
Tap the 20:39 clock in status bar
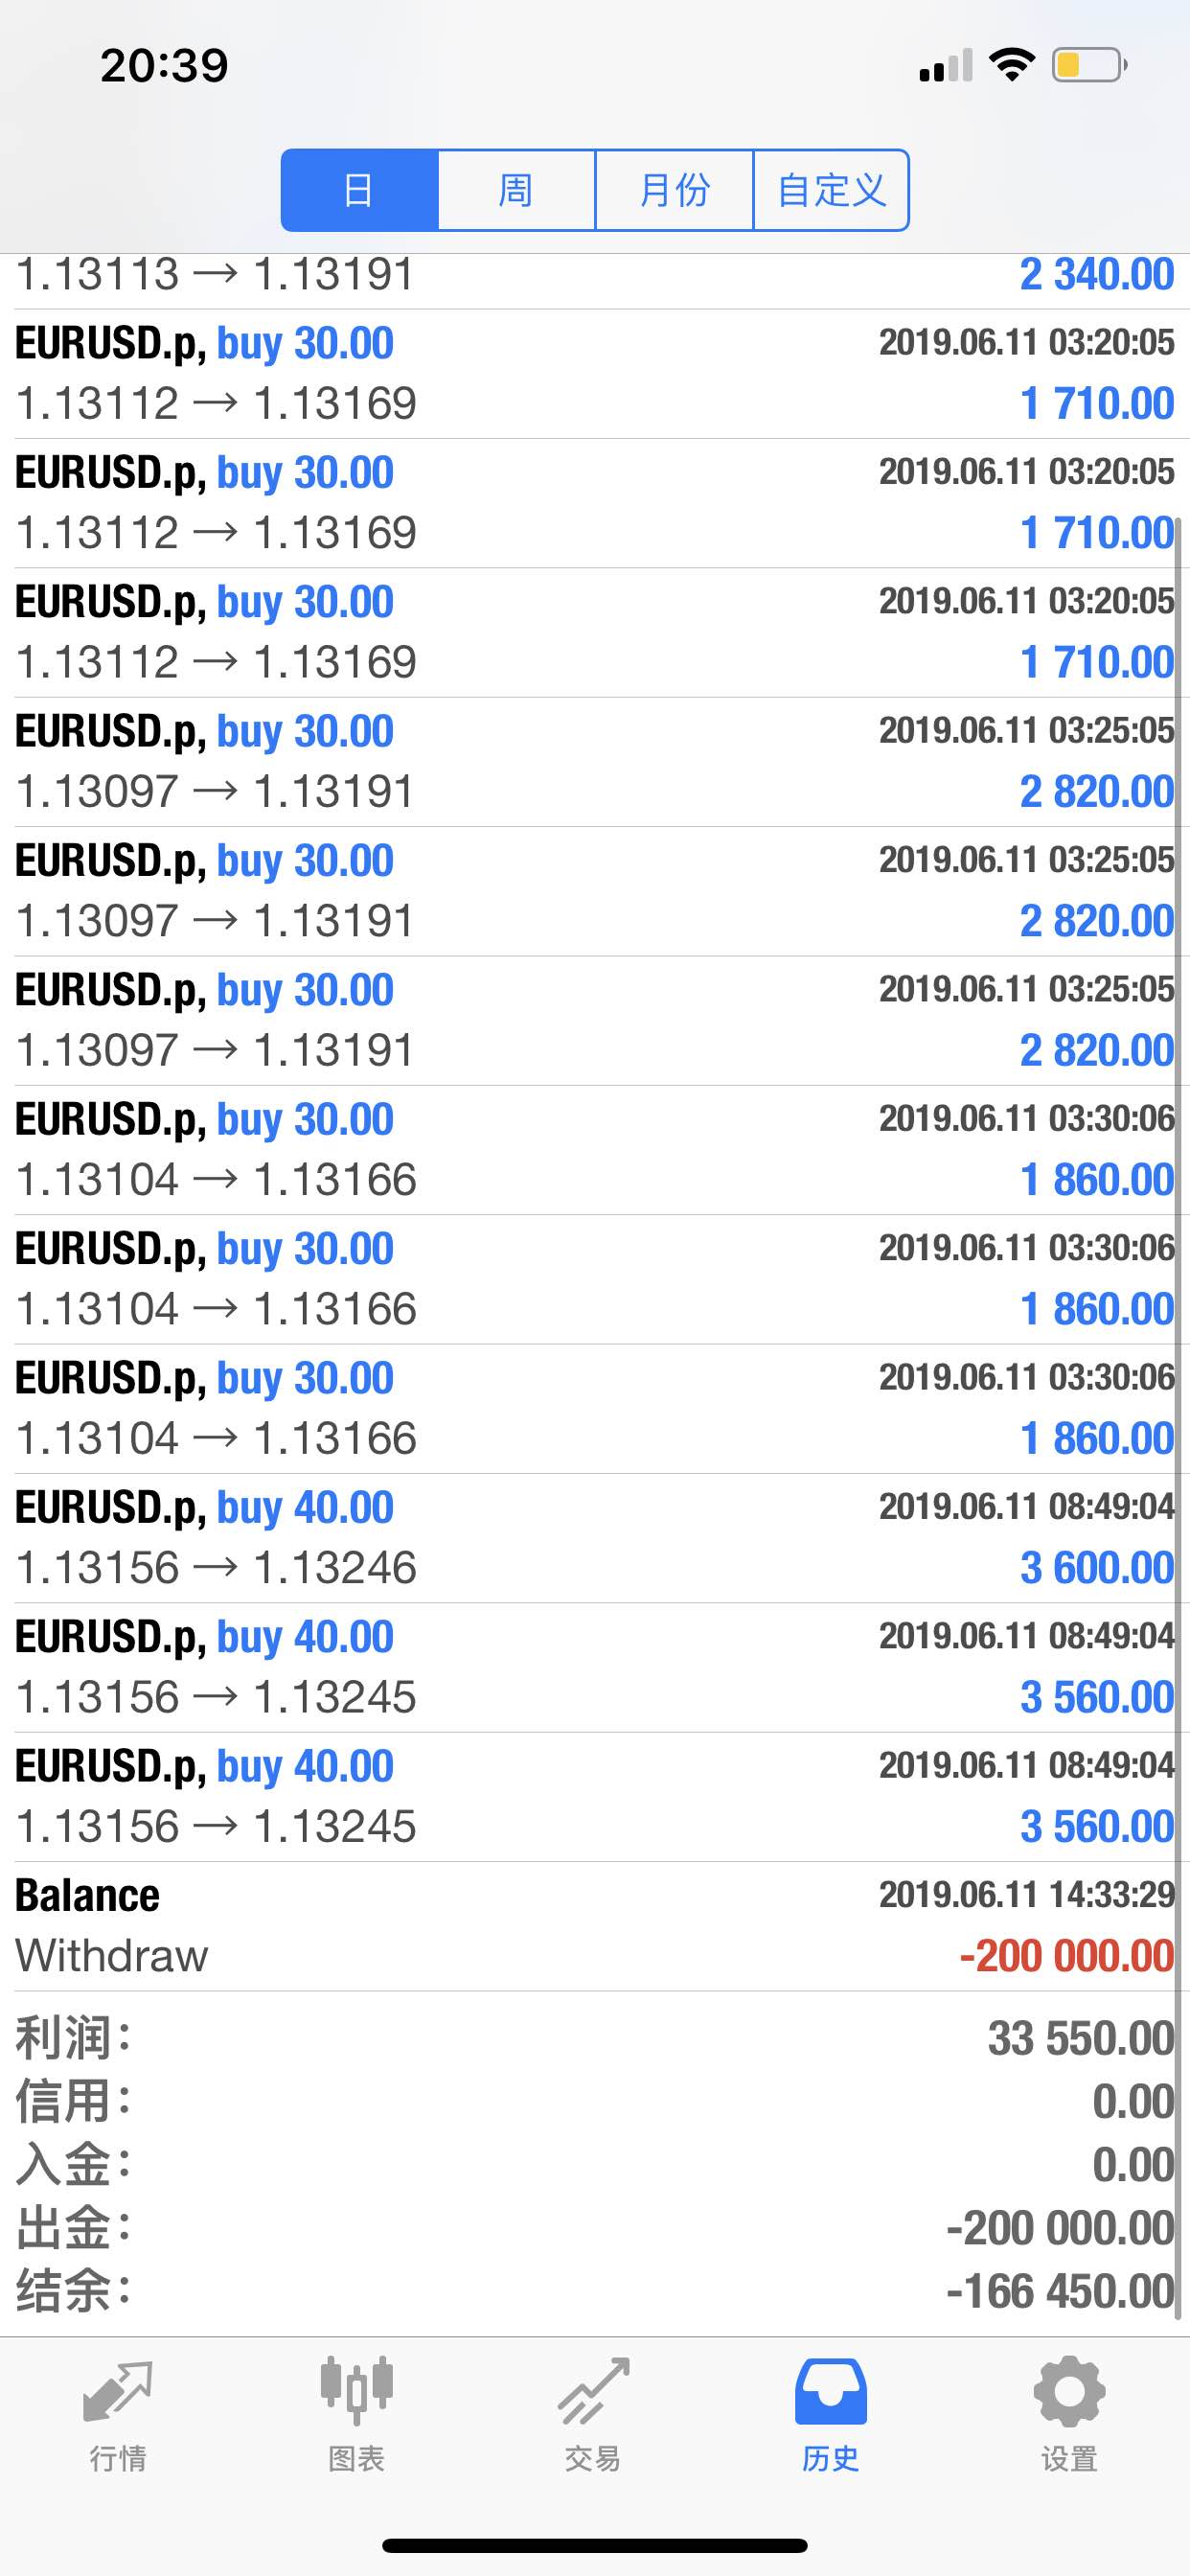(164, 65)
